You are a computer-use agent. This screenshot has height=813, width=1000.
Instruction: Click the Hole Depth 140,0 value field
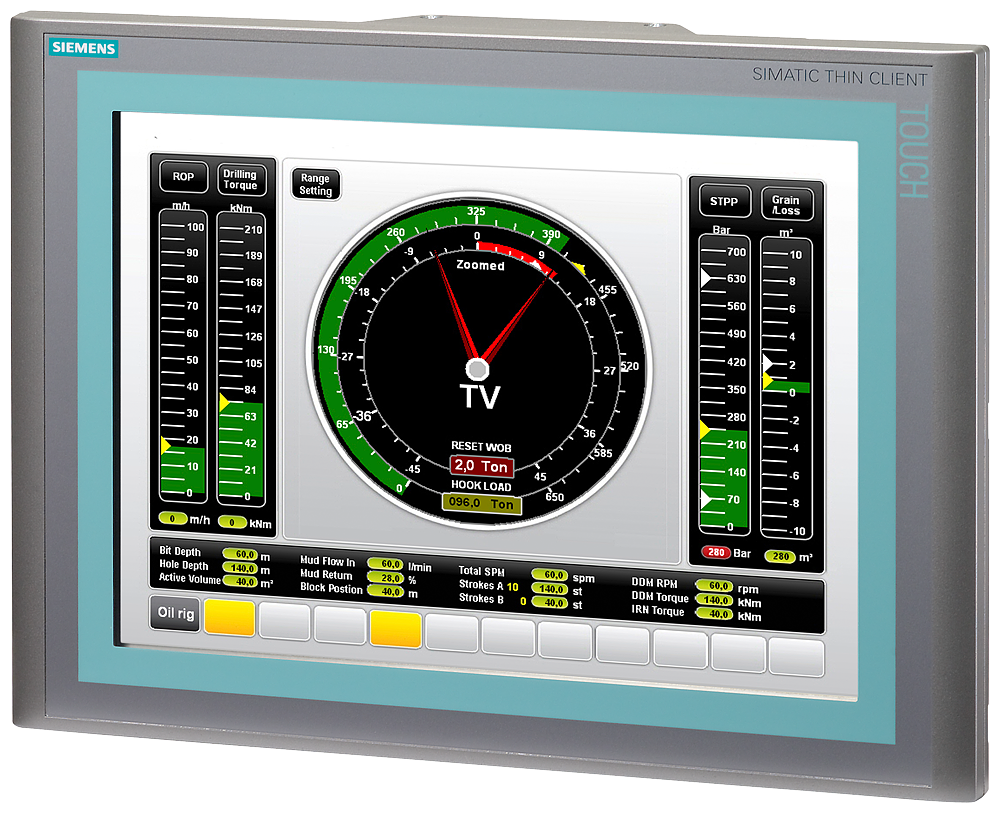tap(240, 568)
